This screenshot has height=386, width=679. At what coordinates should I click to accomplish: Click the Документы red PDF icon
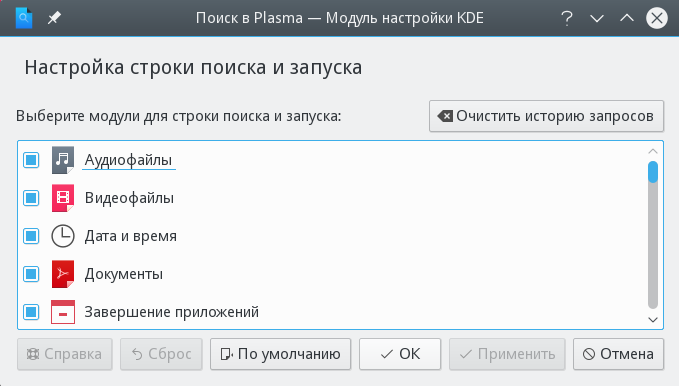pyautogui.click(x=63, y=274)
